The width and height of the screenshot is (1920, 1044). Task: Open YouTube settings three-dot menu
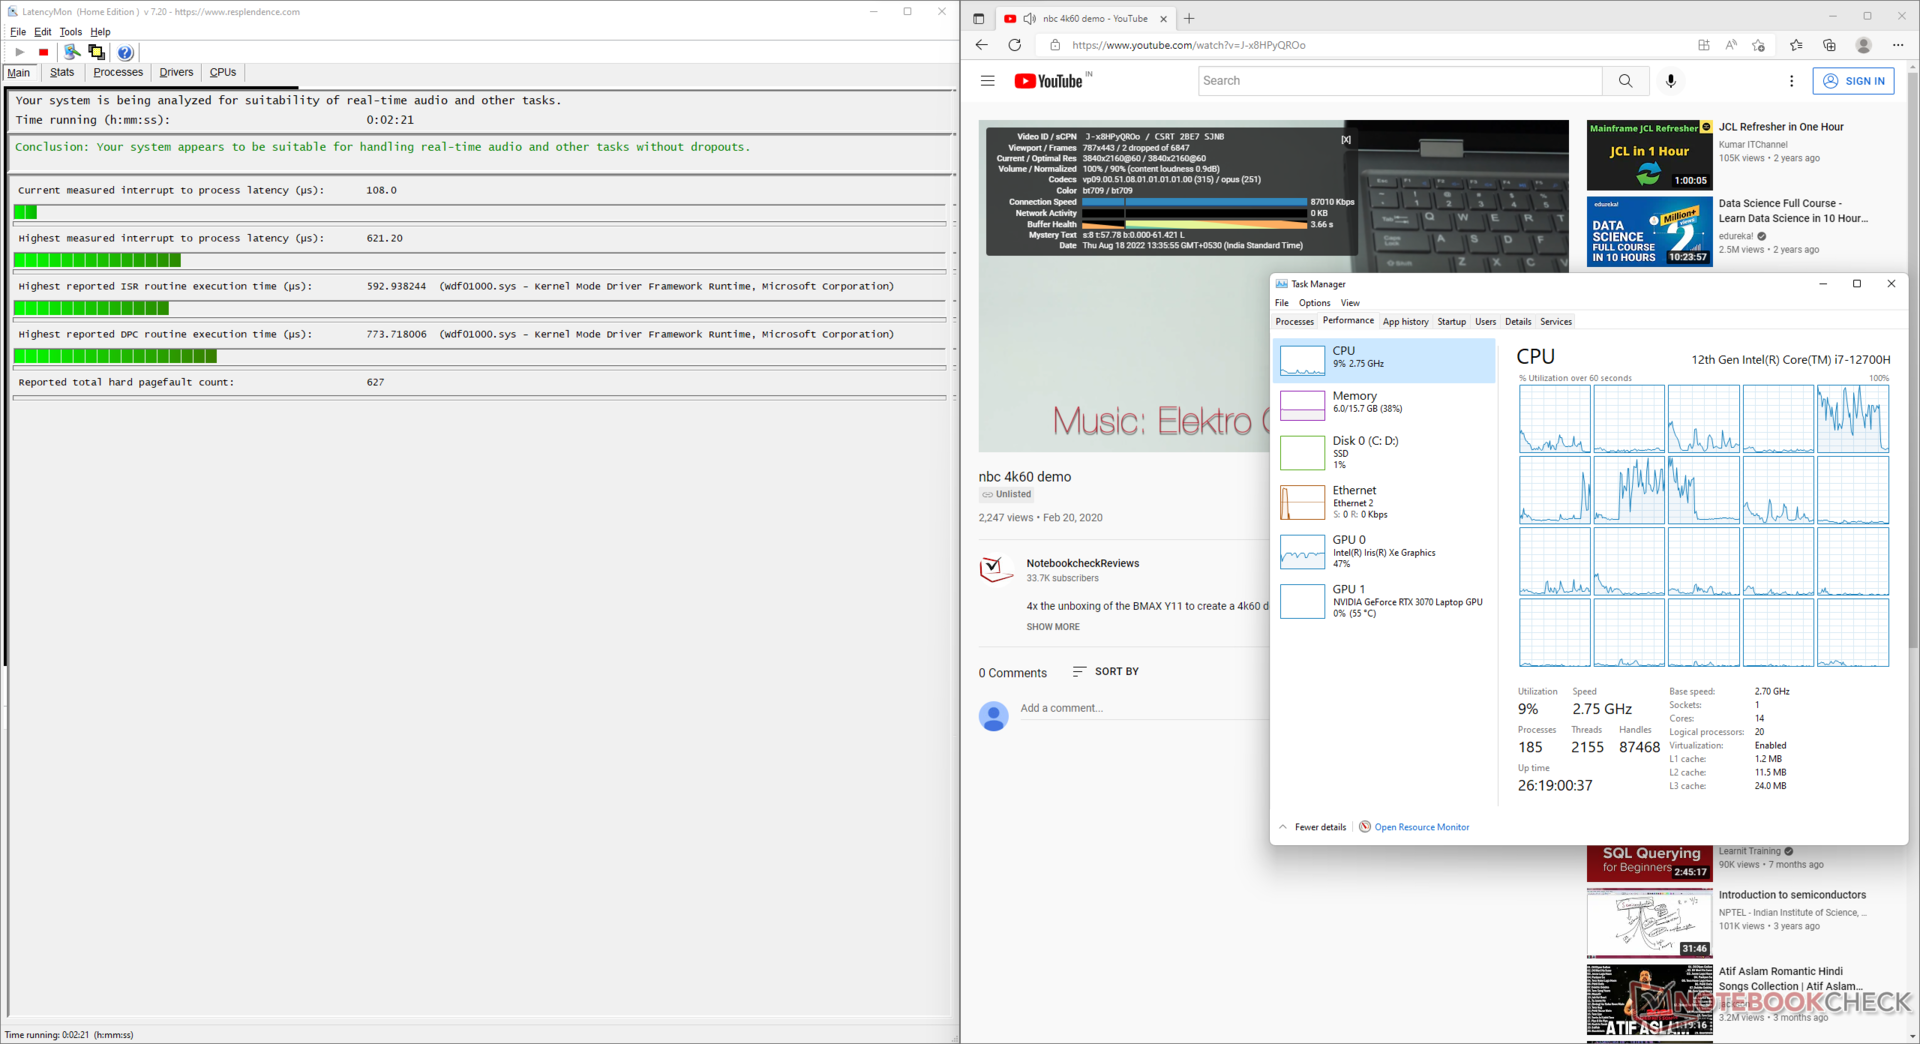pyautogui.click(x=1791, y=81)
